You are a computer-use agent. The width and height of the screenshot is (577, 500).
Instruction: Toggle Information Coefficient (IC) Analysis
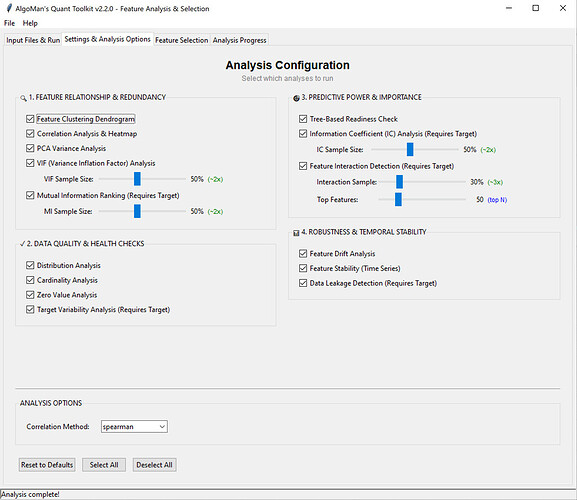point(303,134)
